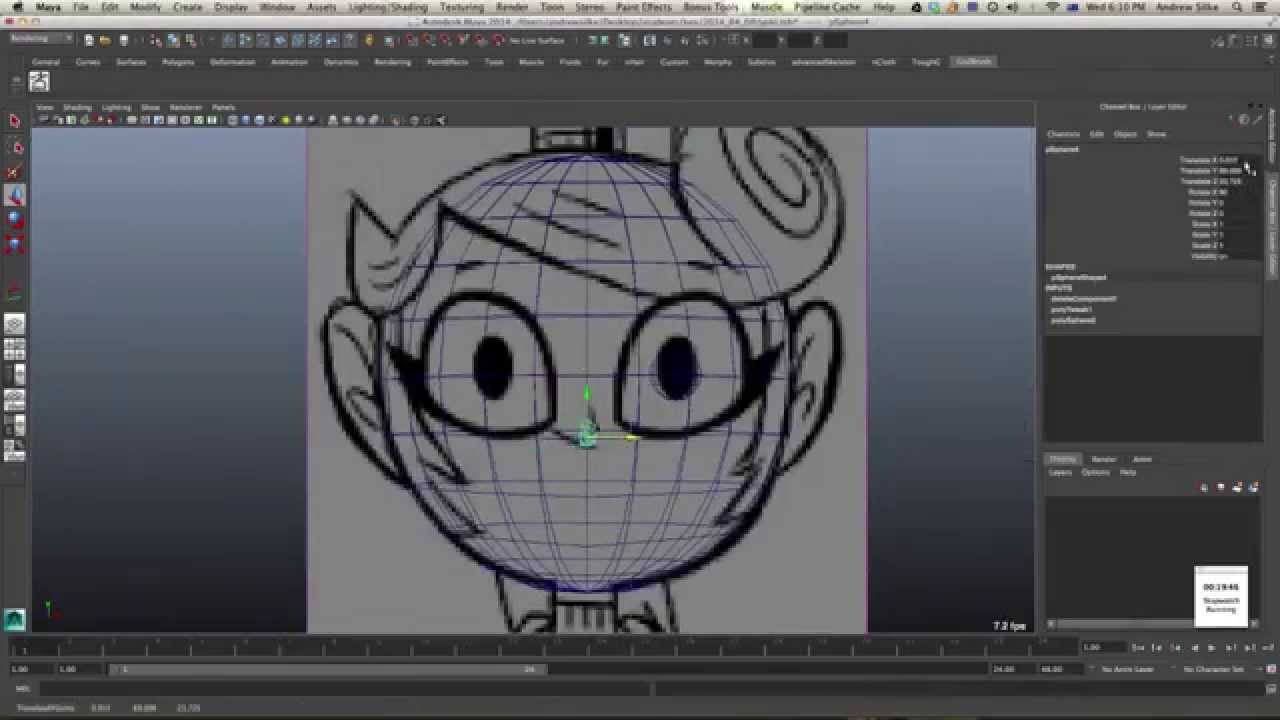
Task: Click the play backwards button
Action: (1197, 647)
